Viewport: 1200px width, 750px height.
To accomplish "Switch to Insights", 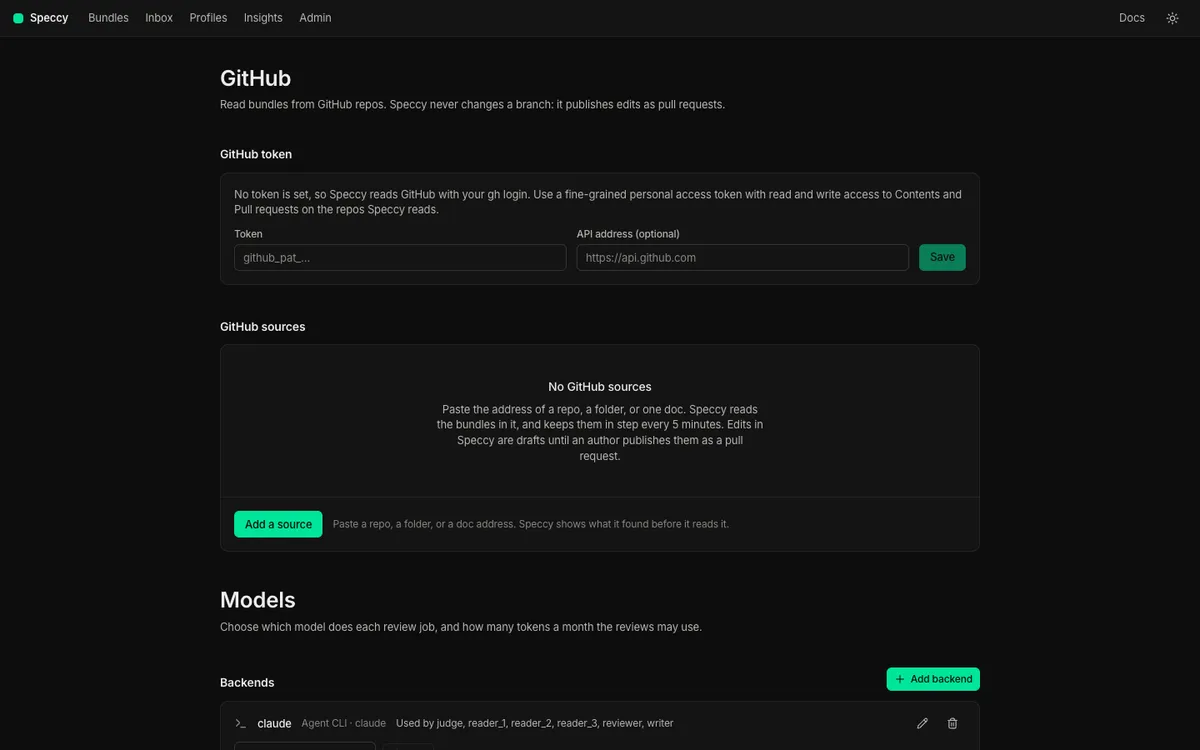I will point(263,18).
